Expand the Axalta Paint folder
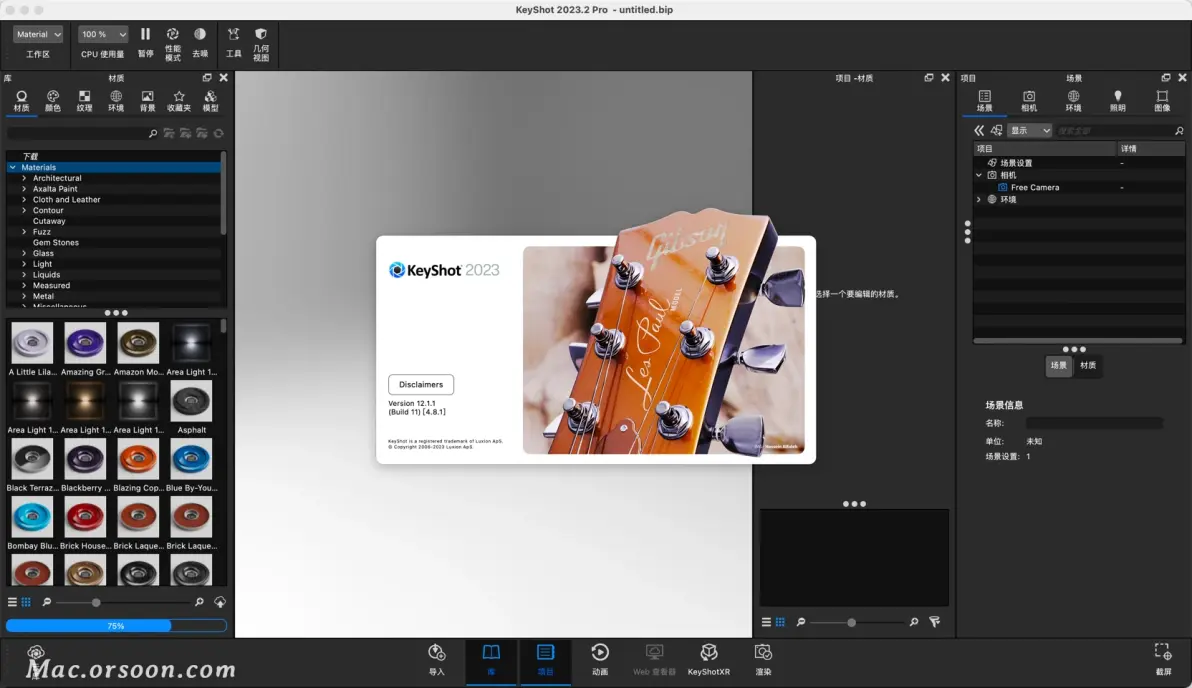The width and height of the screenshot is (1192, 688). (x=24, y=189)
